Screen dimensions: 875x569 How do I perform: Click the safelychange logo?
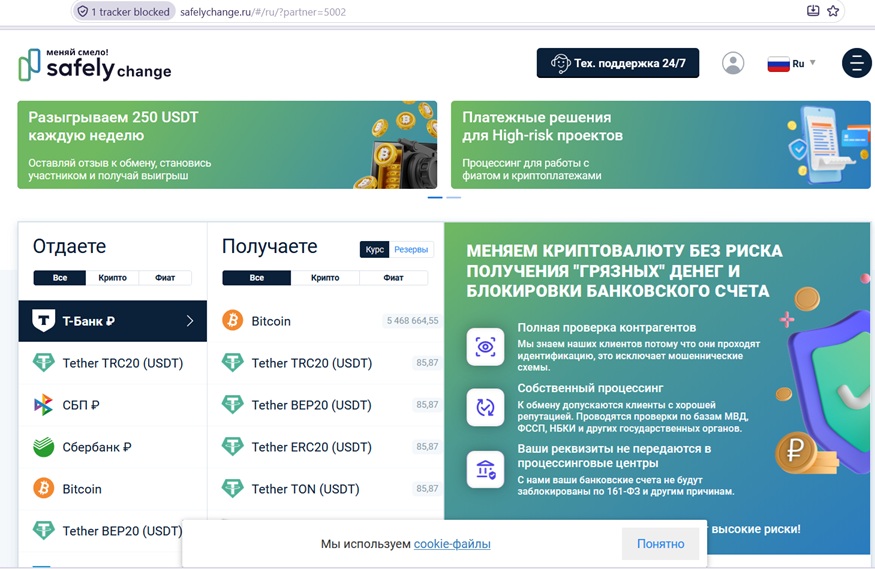coord(95,65)
